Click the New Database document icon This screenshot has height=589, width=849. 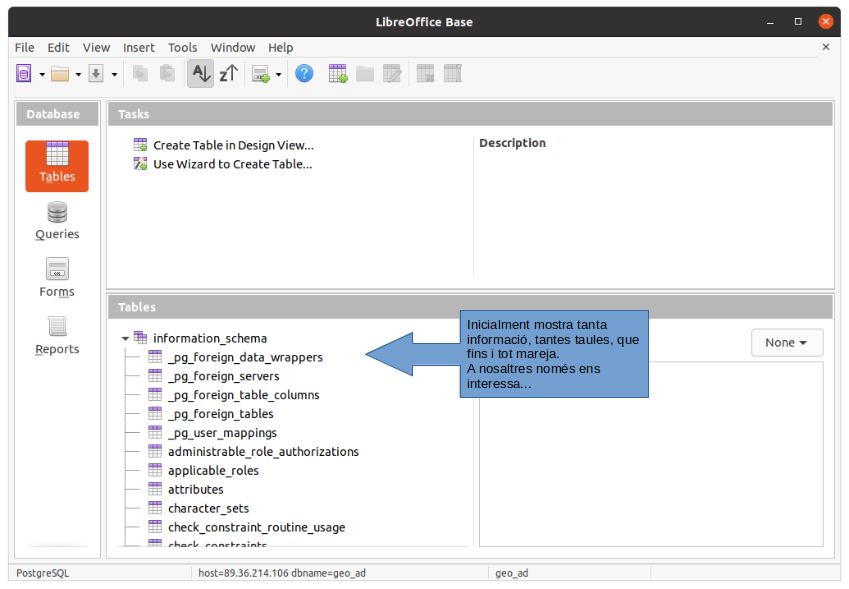click(24, 73)
